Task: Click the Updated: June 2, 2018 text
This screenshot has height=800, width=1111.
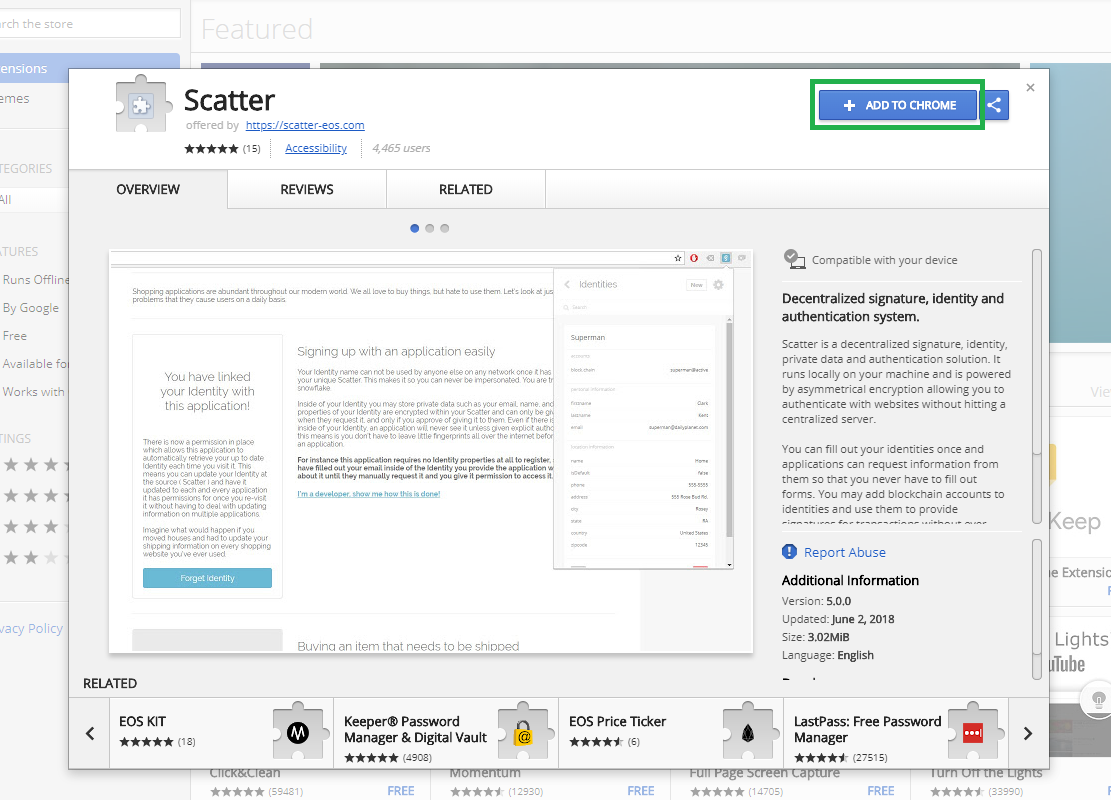Action: (x=838, y=619)
